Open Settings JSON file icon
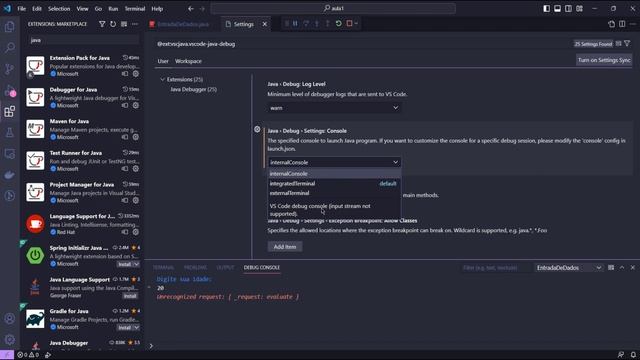 [x=611, y=24]
